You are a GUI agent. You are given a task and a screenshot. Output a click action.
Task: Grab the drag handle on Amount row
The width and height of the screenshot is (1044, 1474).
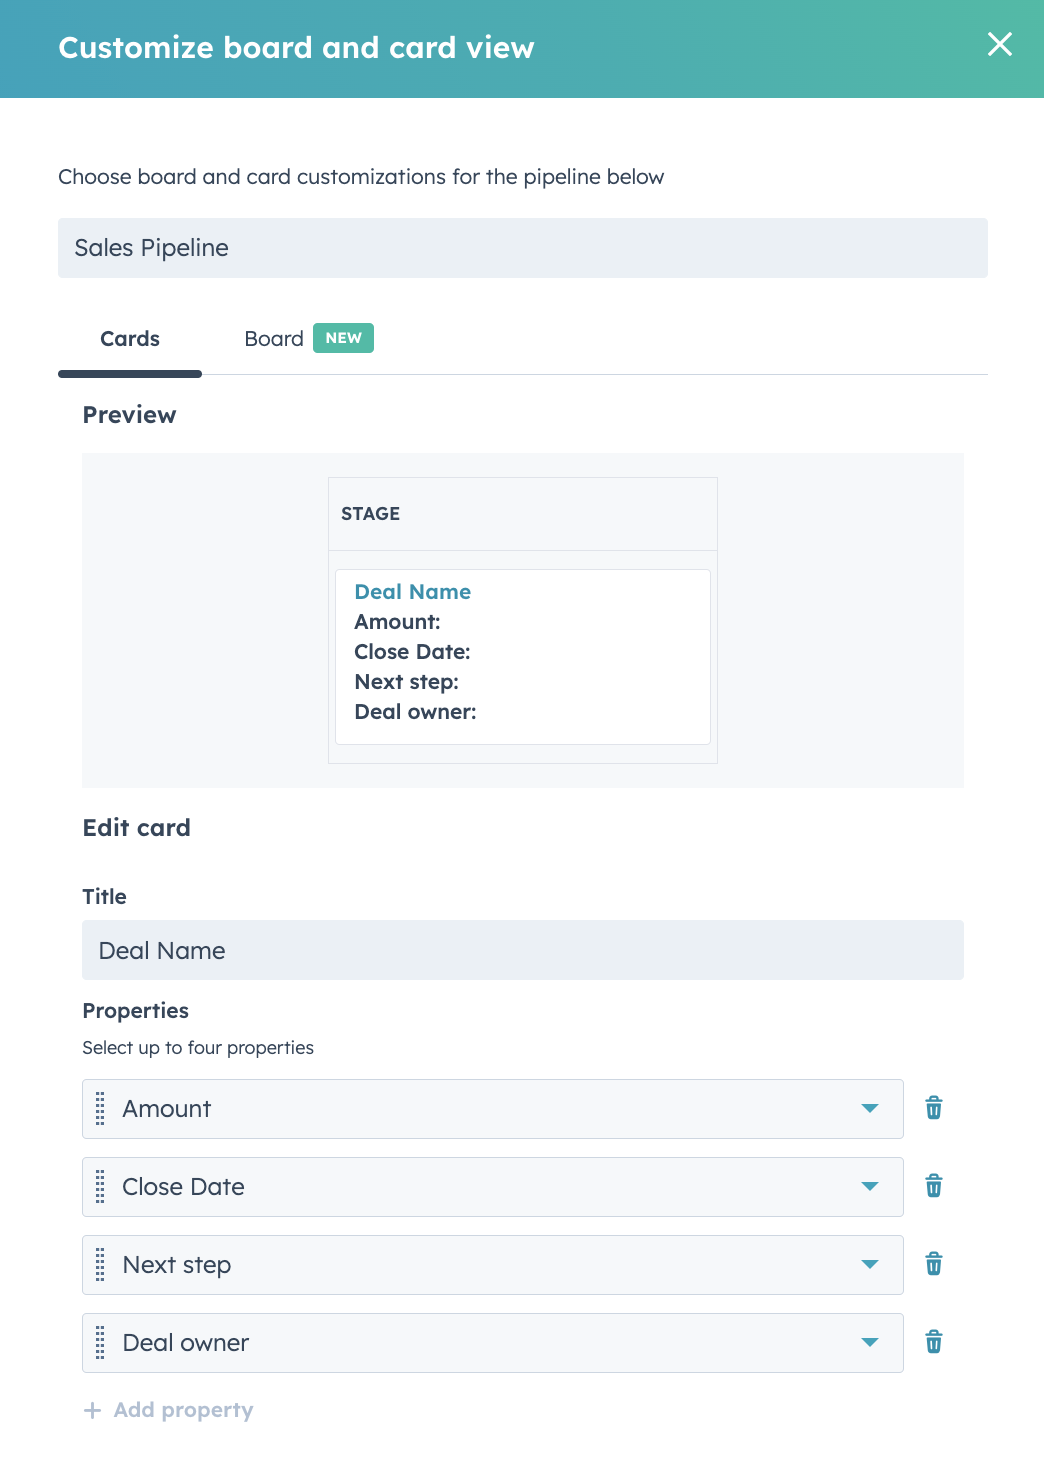[x=100, y=1109]
